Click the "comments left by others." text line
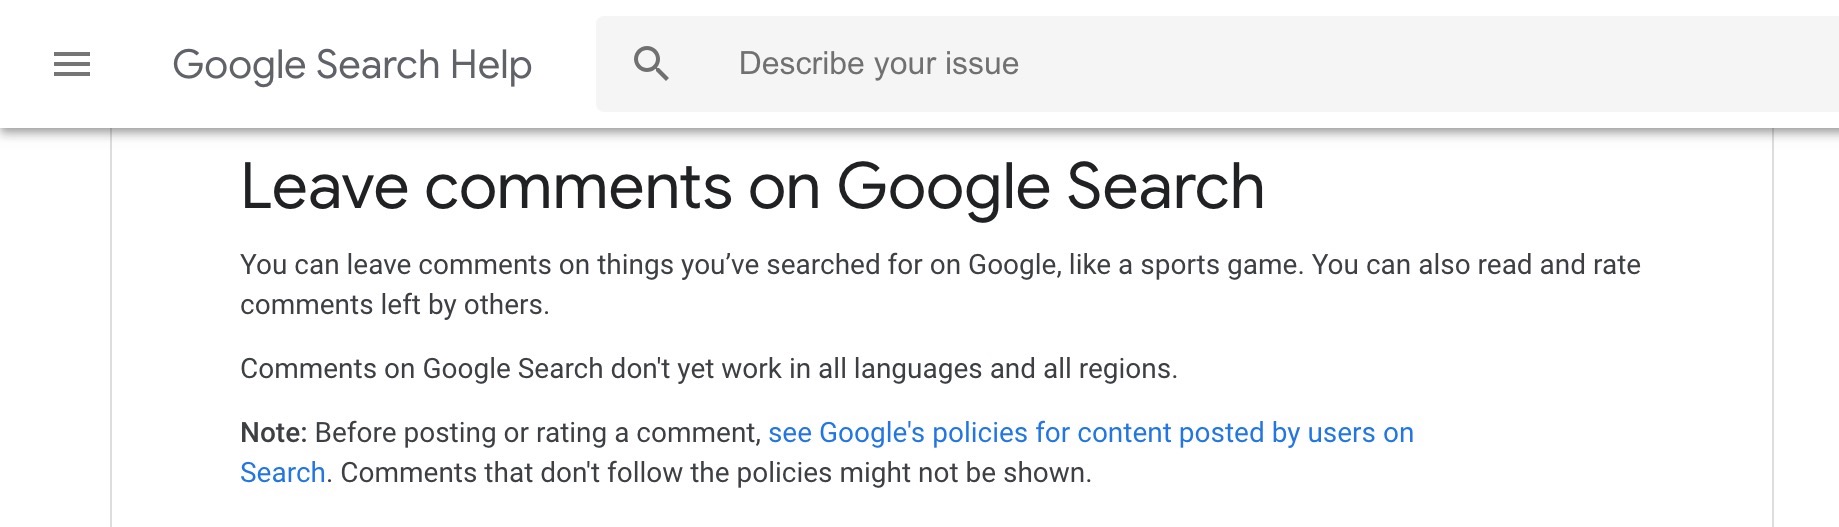The image size is (1839, 527). tap(394, 305)
